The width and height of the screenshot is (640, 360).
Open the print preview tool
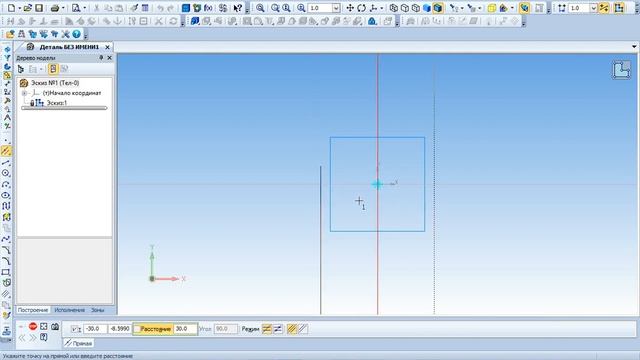point(76,8)
